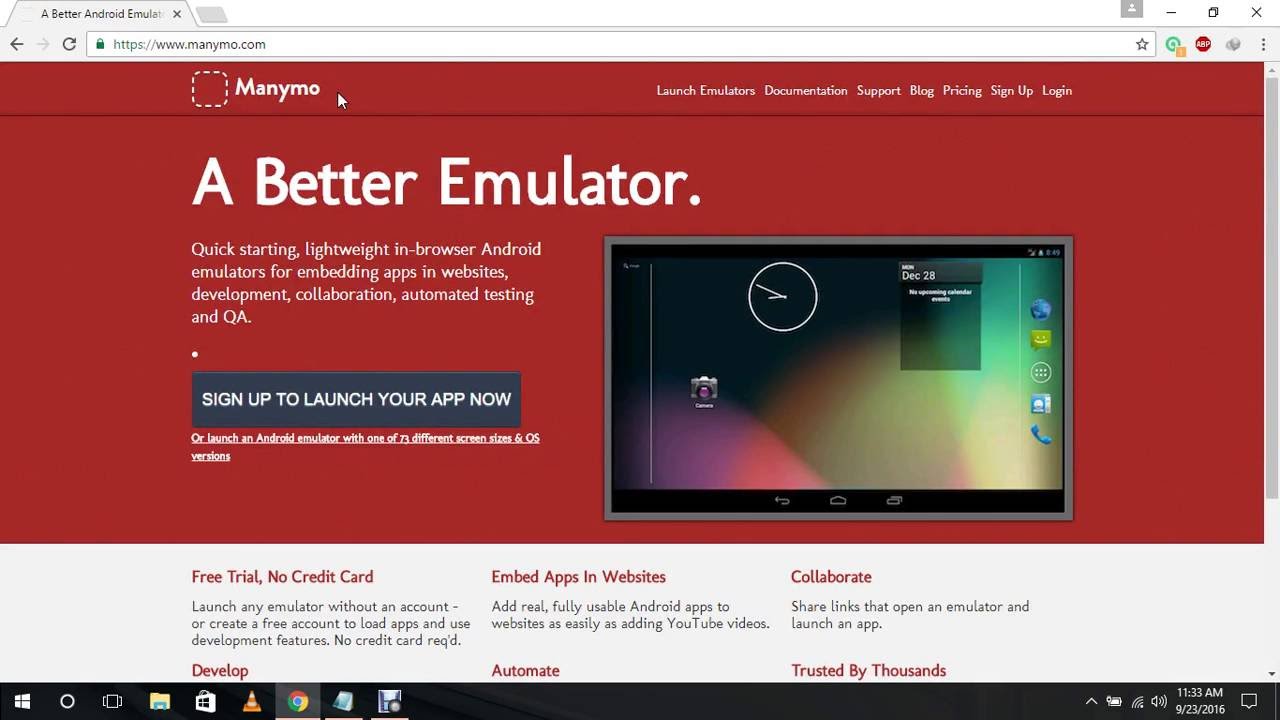Tap the emulator app drawer circle icon
Viewport: 1280px width, 720px height.
click(1041, 373)
